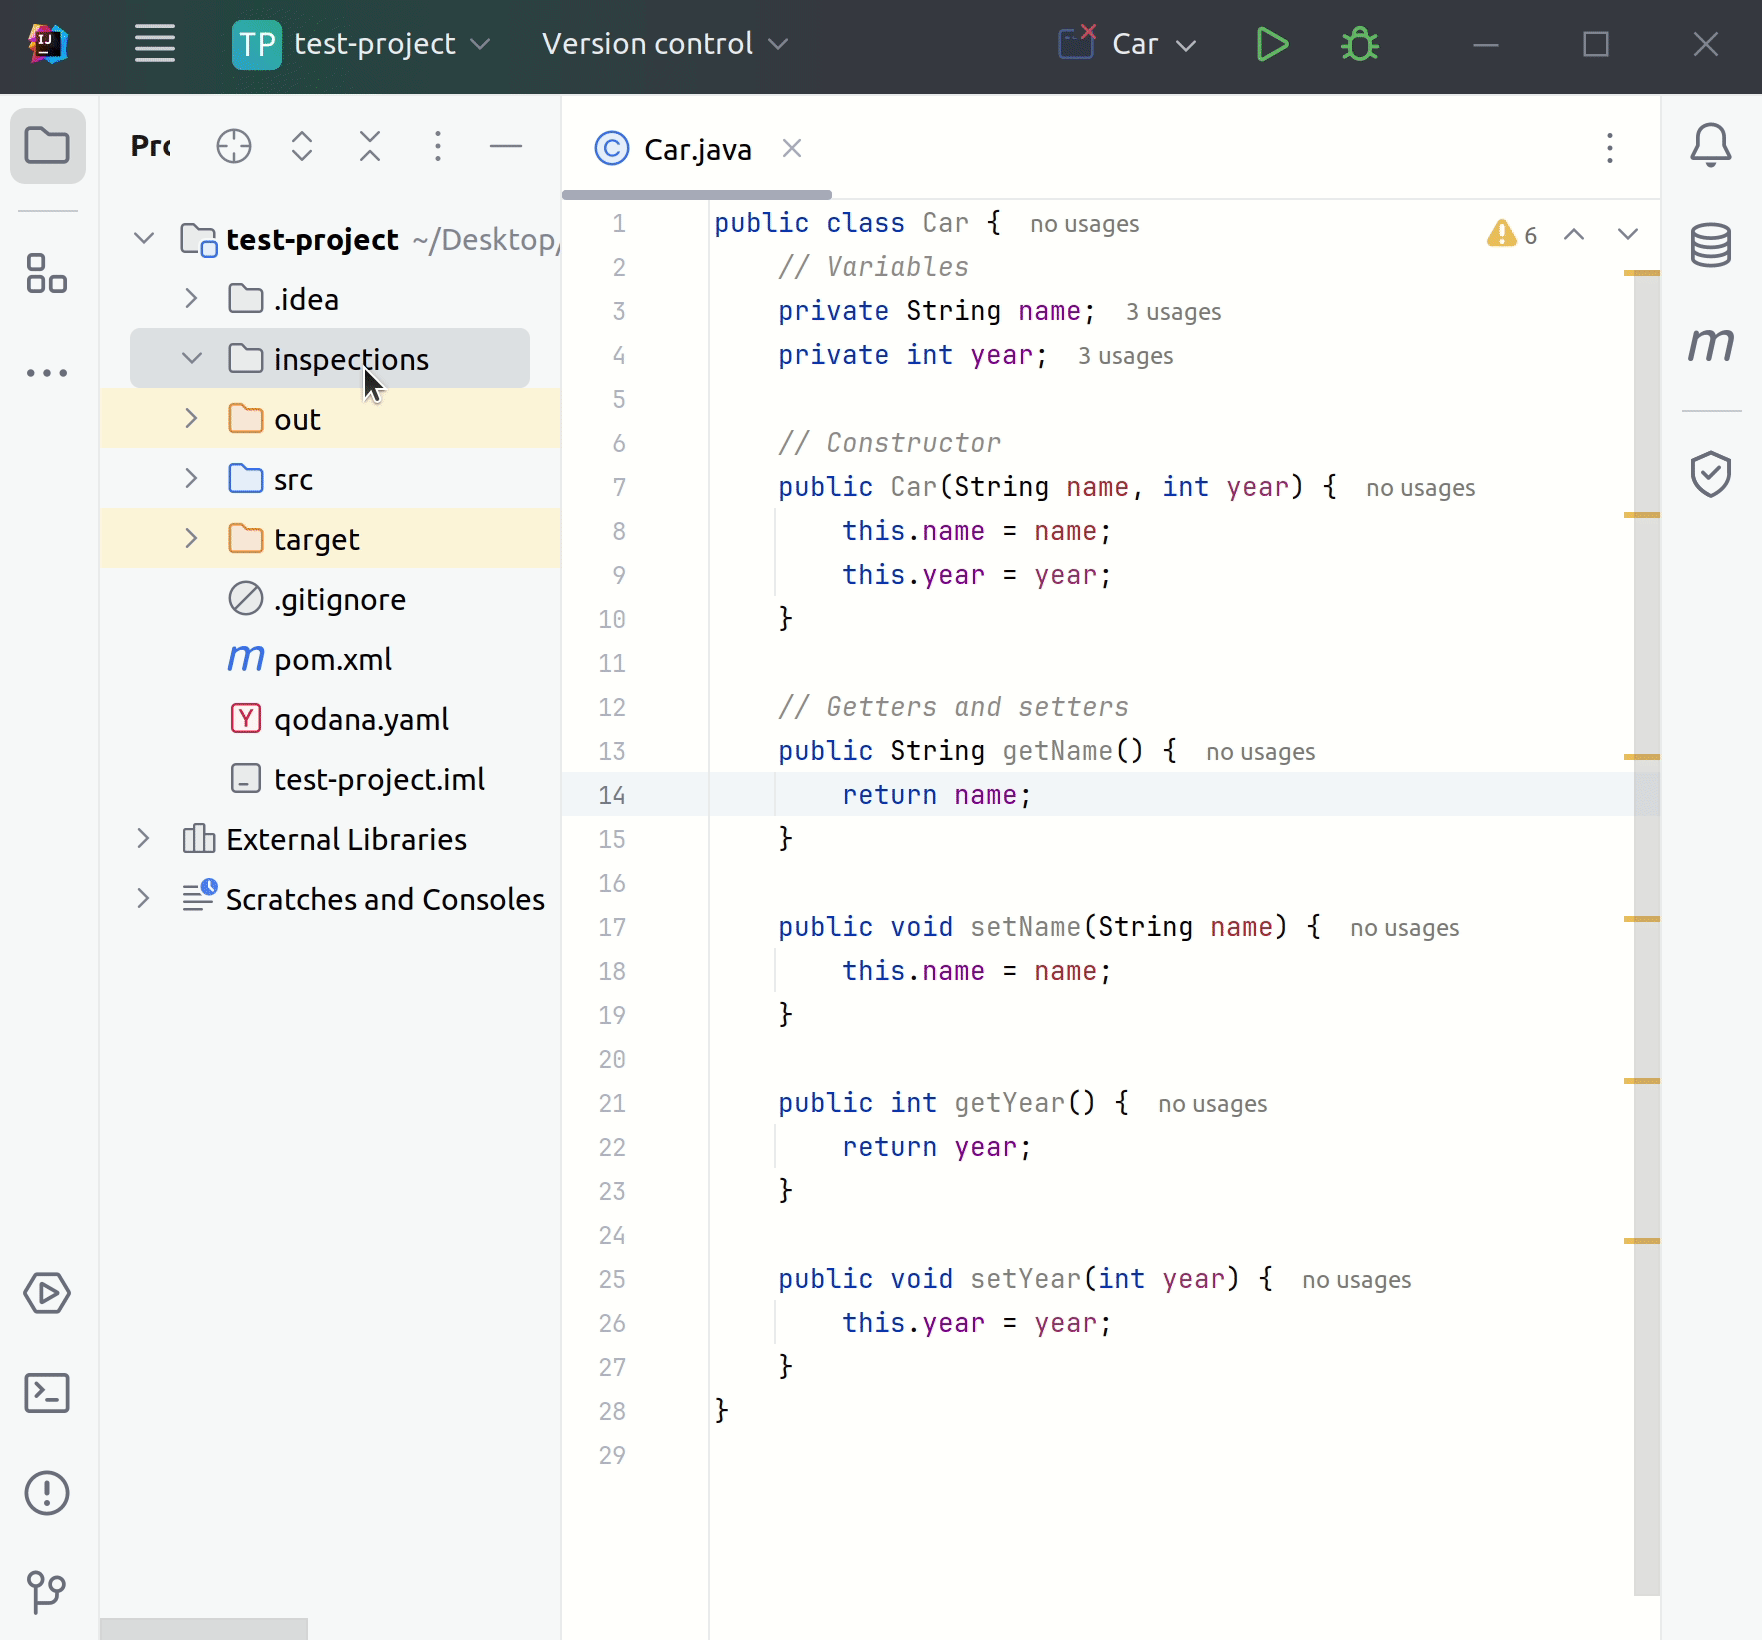Close the Car.java tab
This screenshot has height=1640, width=1762.
pyautogui.click(x=792, y=148)
